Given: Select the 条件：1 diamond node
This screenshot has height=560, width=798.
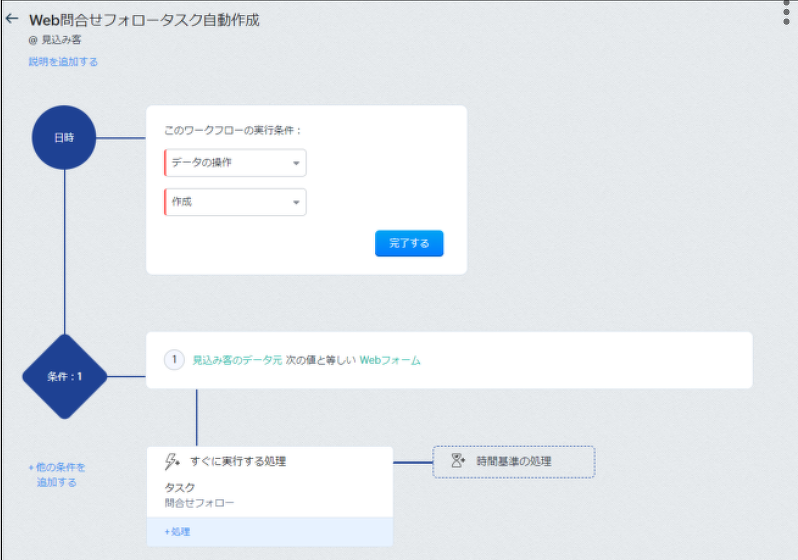Looking at the screenshot, I should (64, 377).
